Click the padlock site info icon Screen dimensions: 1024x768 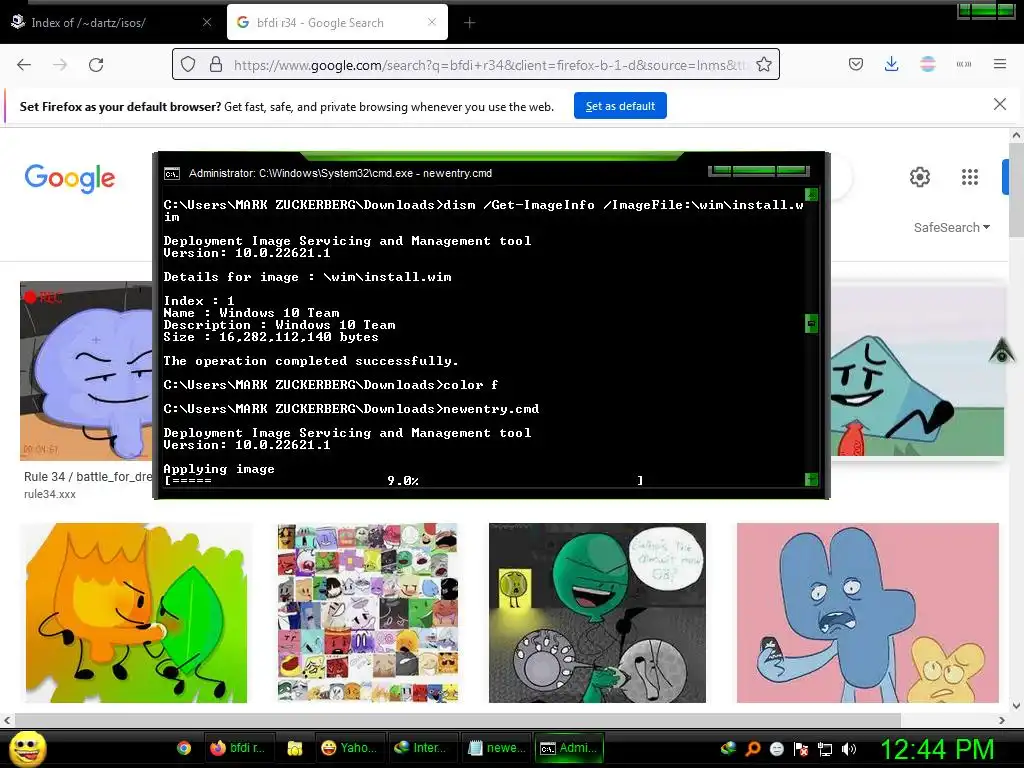point(216,65)
